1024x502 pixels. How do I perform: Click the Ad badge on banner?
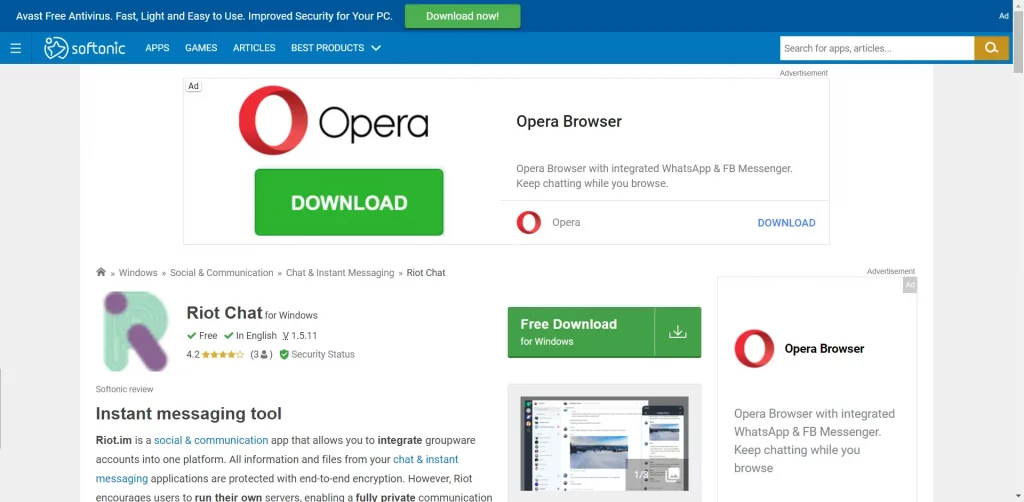click(193, 86)
